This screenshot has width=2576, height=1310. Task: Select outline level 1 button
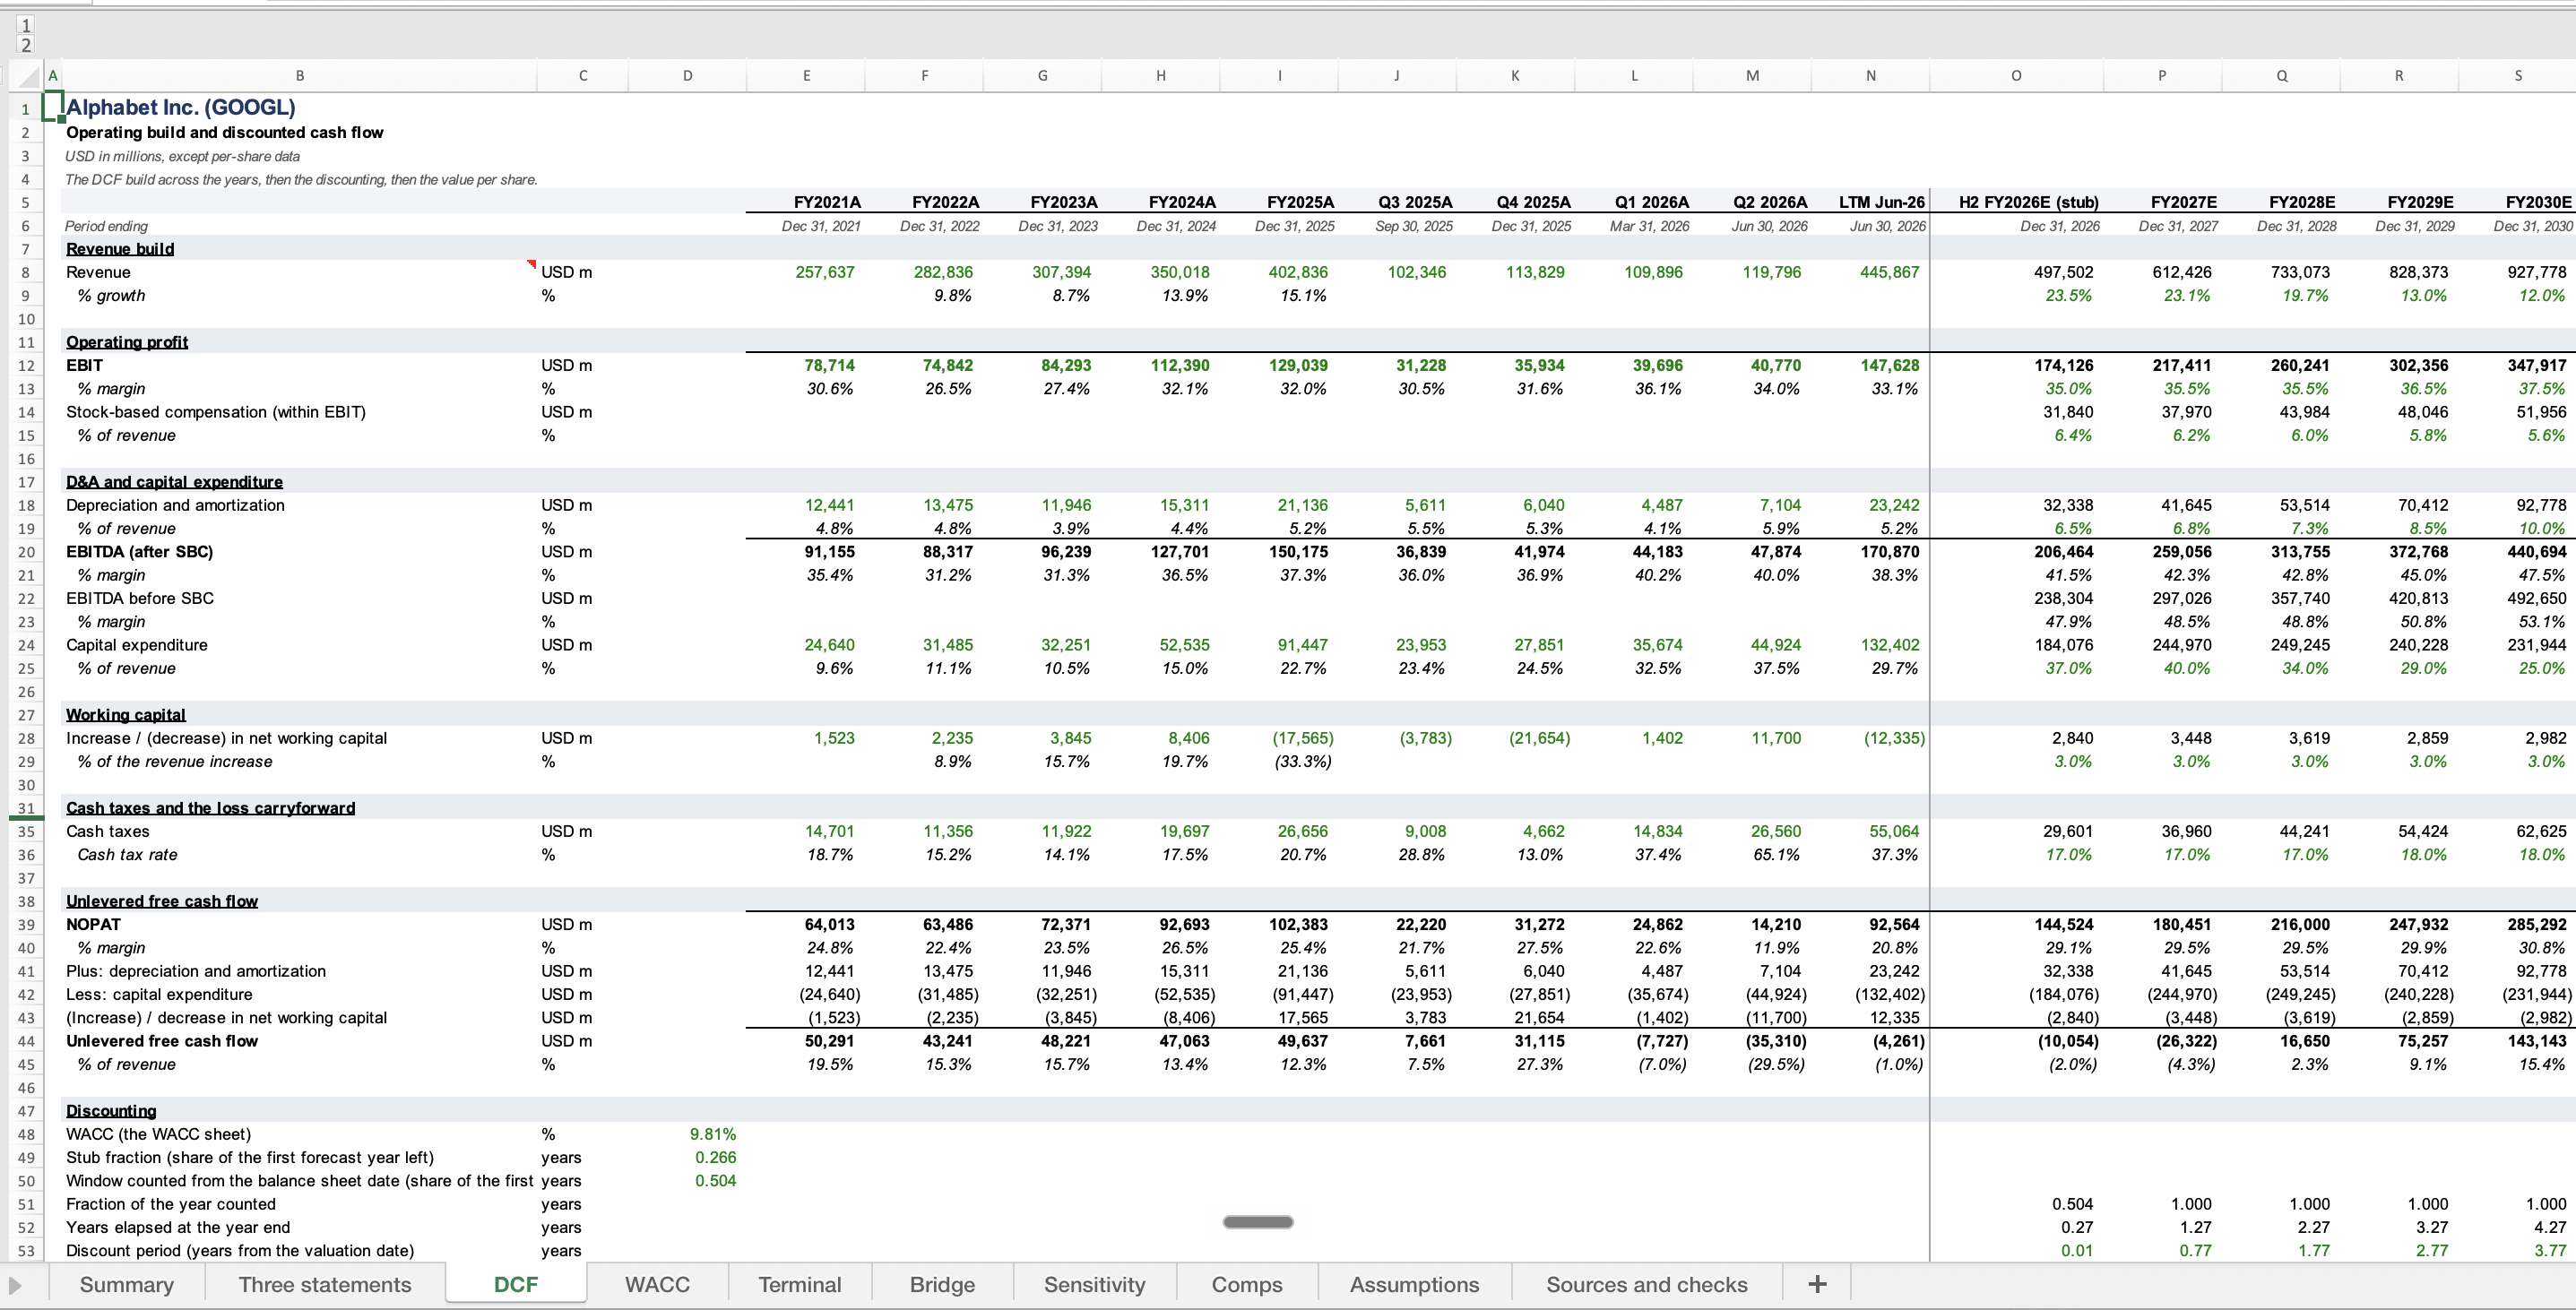[25, 25]
